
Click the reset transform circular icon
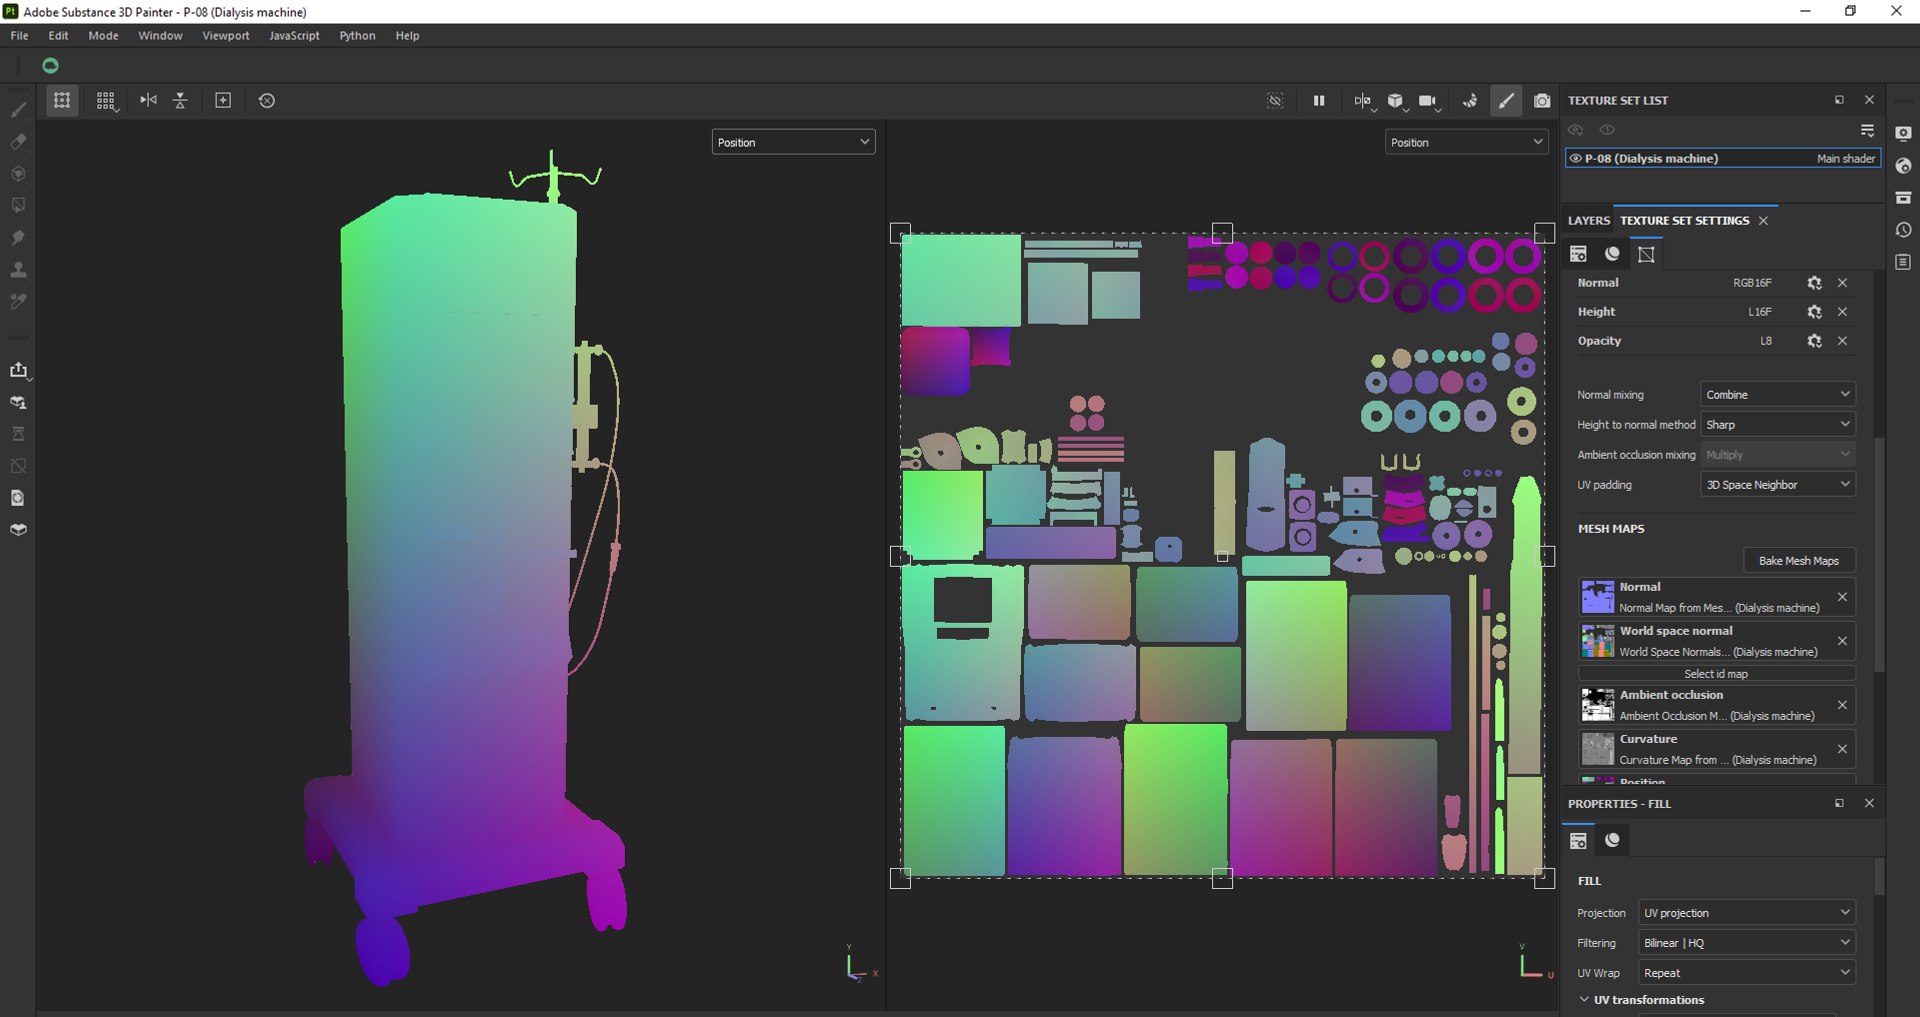(x=267, y=100)
